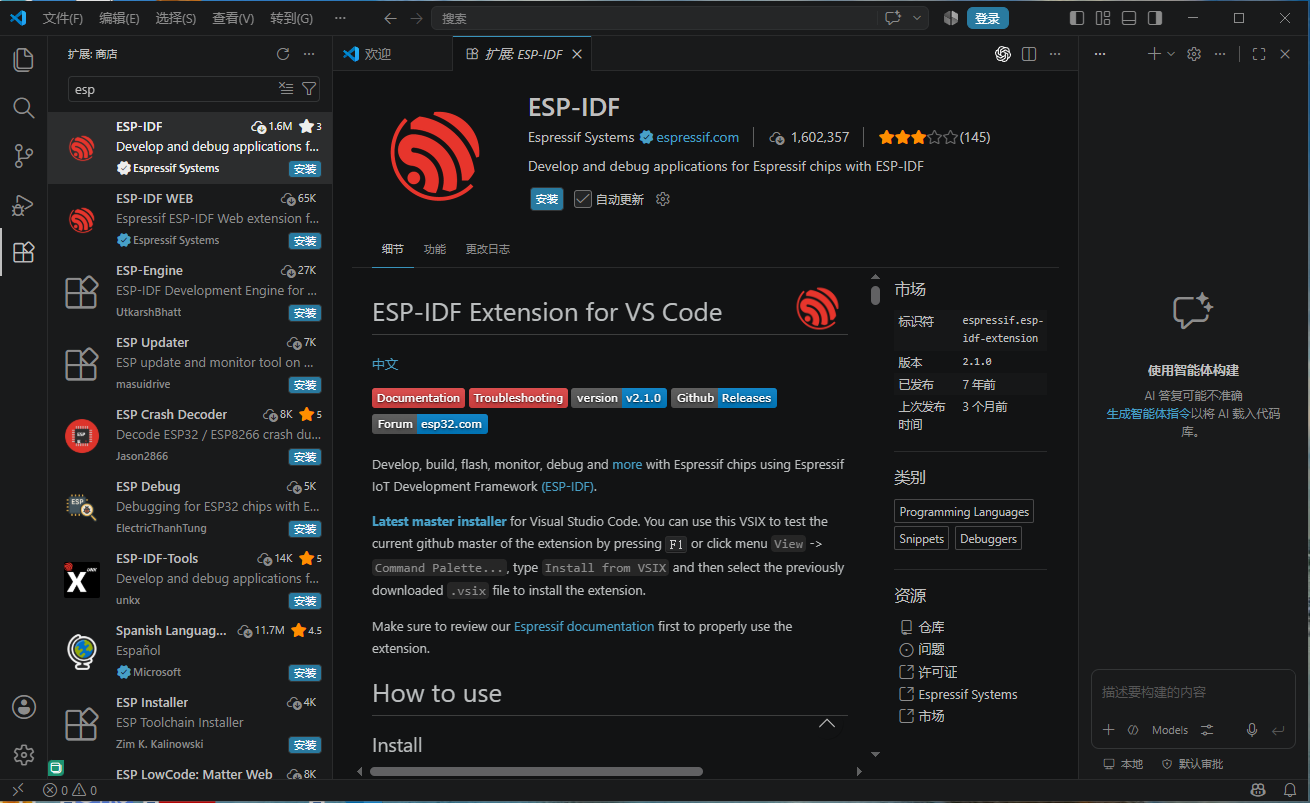Expand the overflow menu after 转到(G)
This screenshot has width=1310, height=803.
[x=340, y=18]
